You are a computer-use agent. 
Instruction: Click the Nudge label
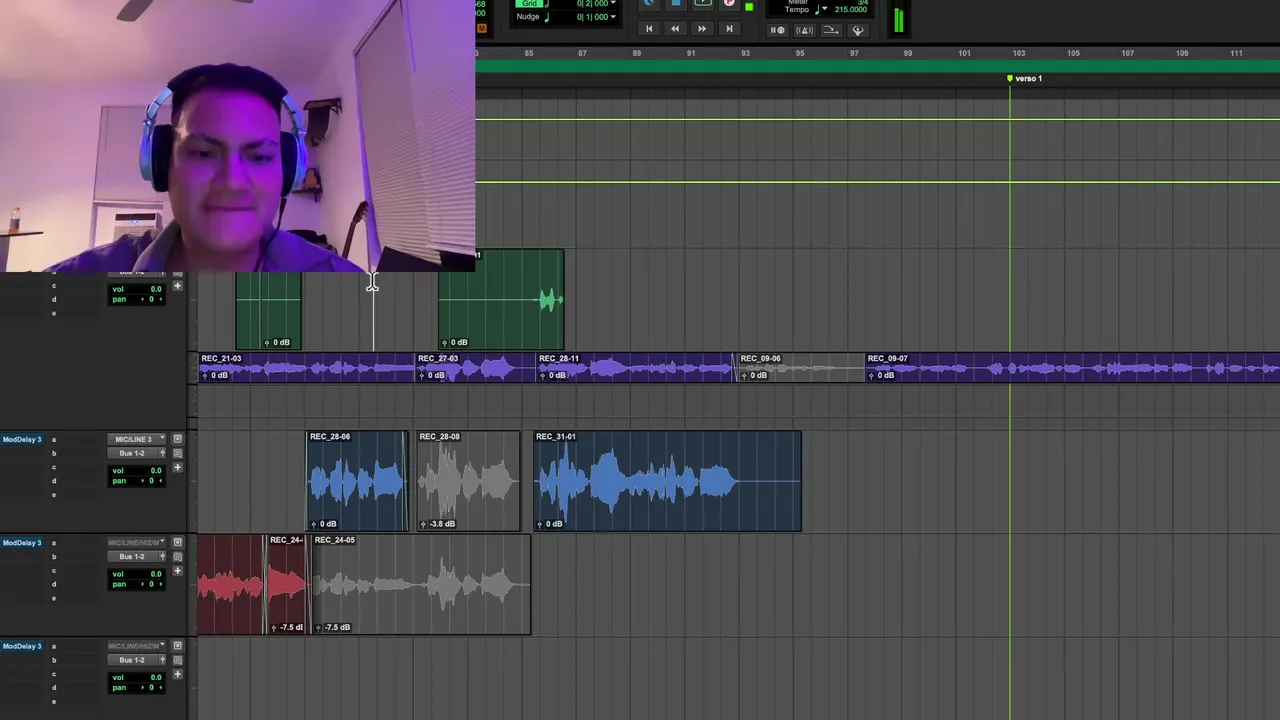pyautogui.click(x=528, y=17)
